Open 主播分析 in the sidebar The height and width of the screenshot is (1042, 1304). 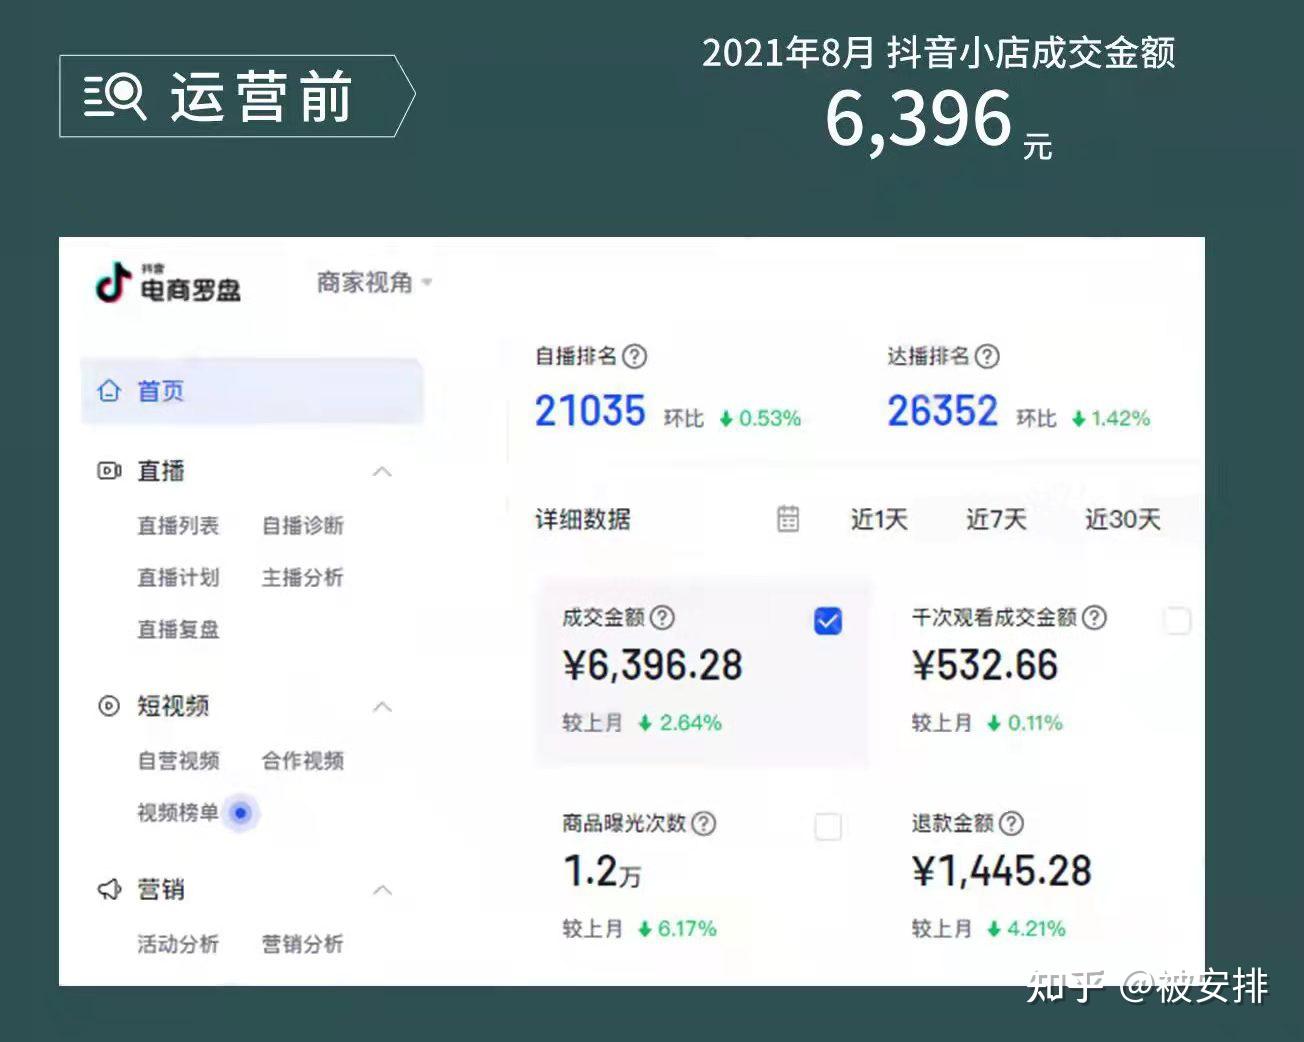pos(302,578)
